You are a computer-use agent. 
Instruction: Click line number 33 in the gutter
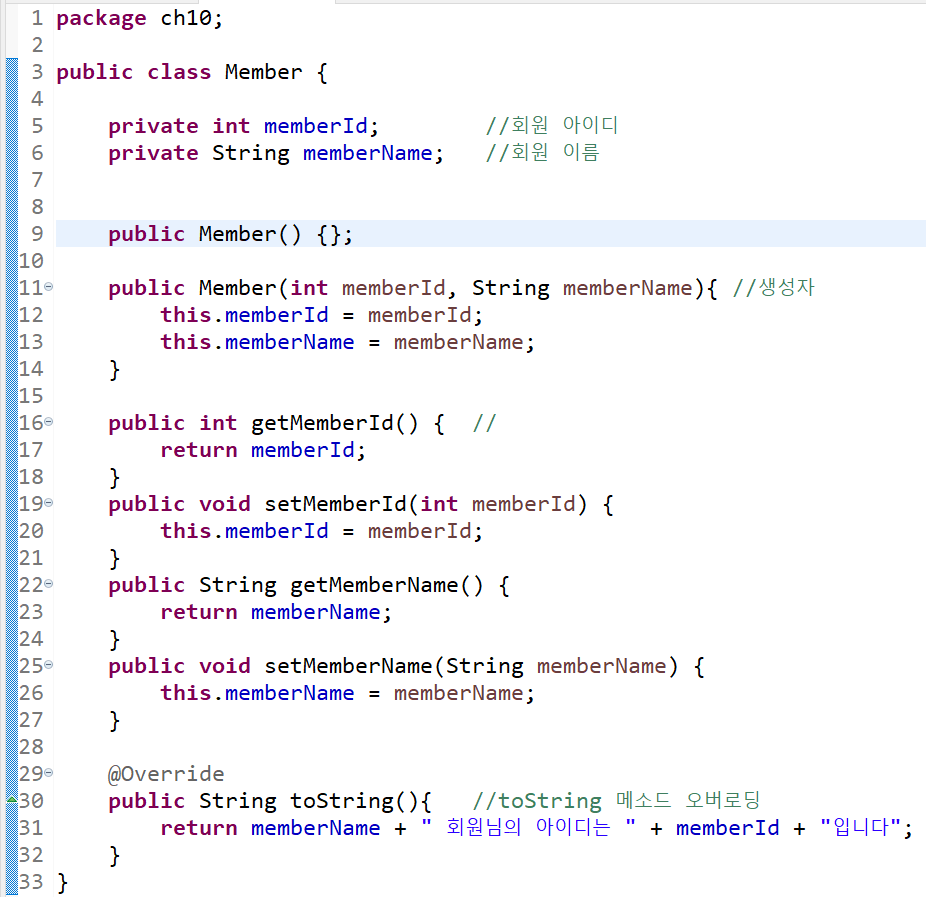click(31, 882)
